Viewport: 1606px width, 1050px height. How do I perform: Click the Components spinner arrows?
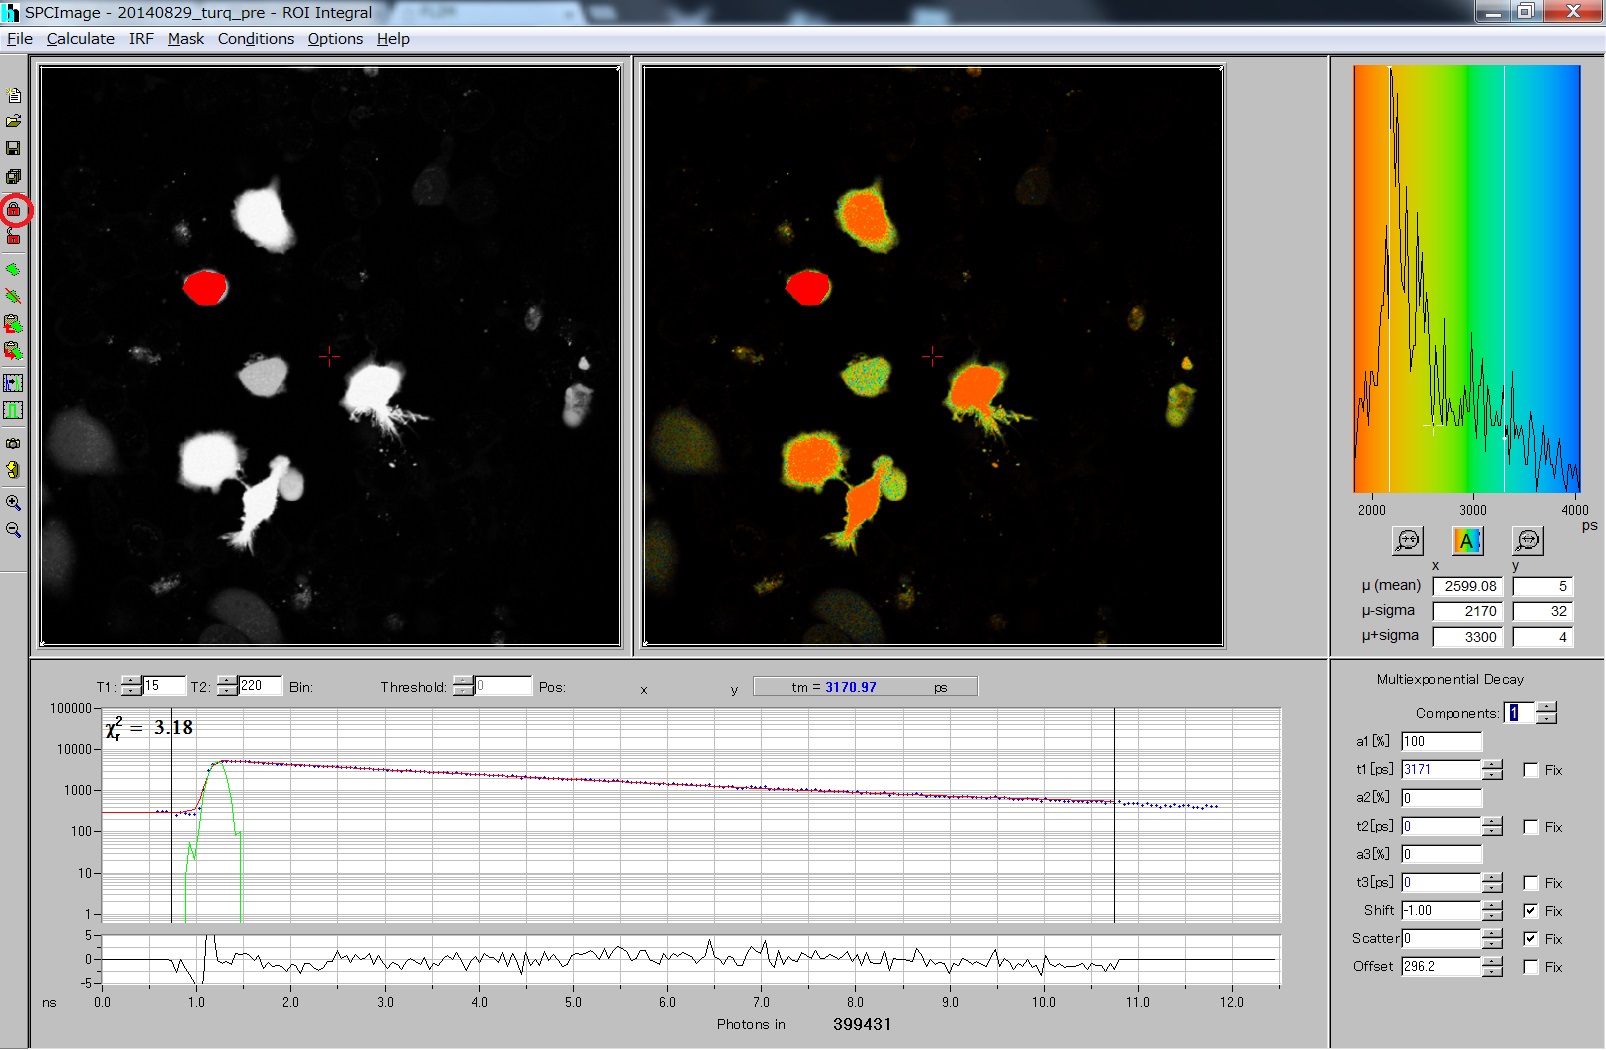[1547, 713]
